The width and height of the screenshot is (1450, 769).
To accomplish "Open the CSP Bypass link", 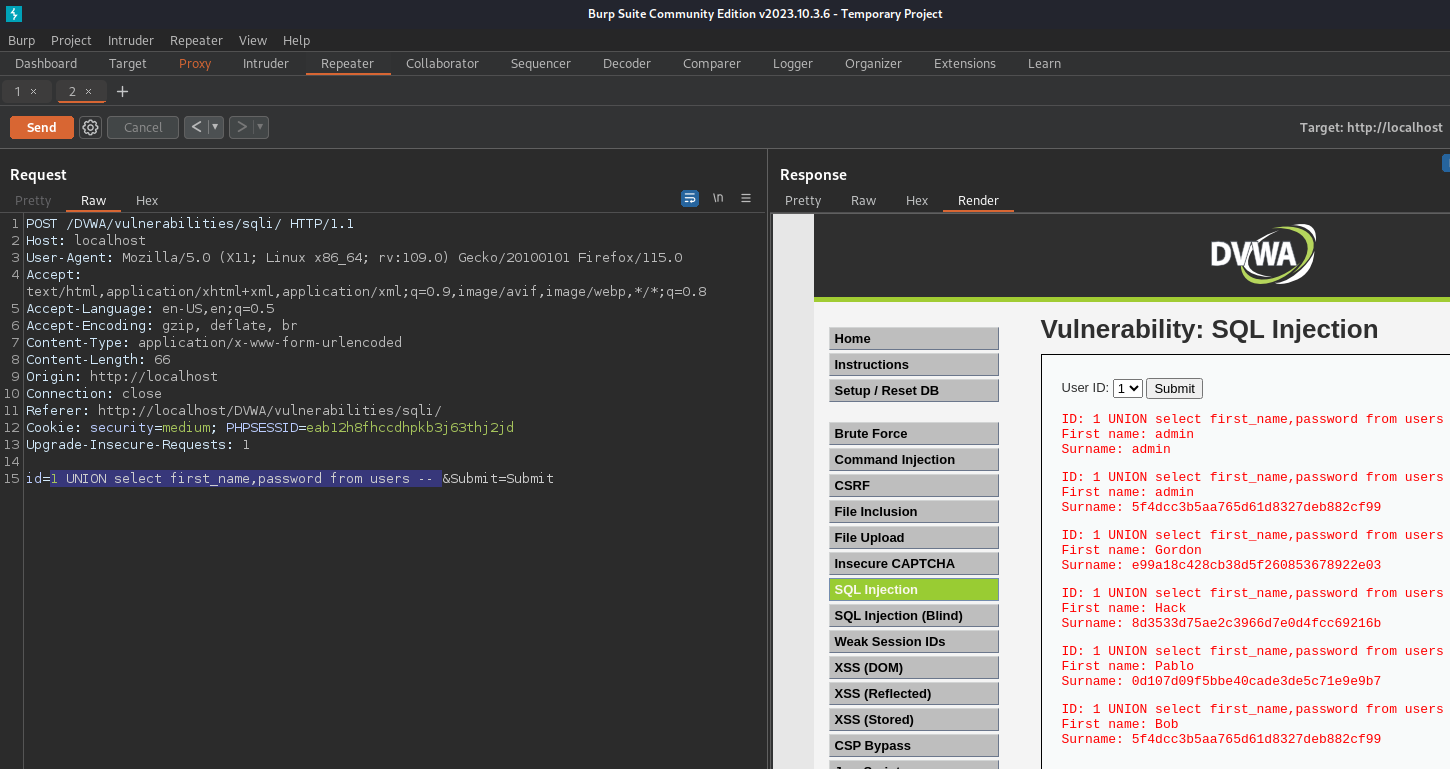I will (914, 745).
